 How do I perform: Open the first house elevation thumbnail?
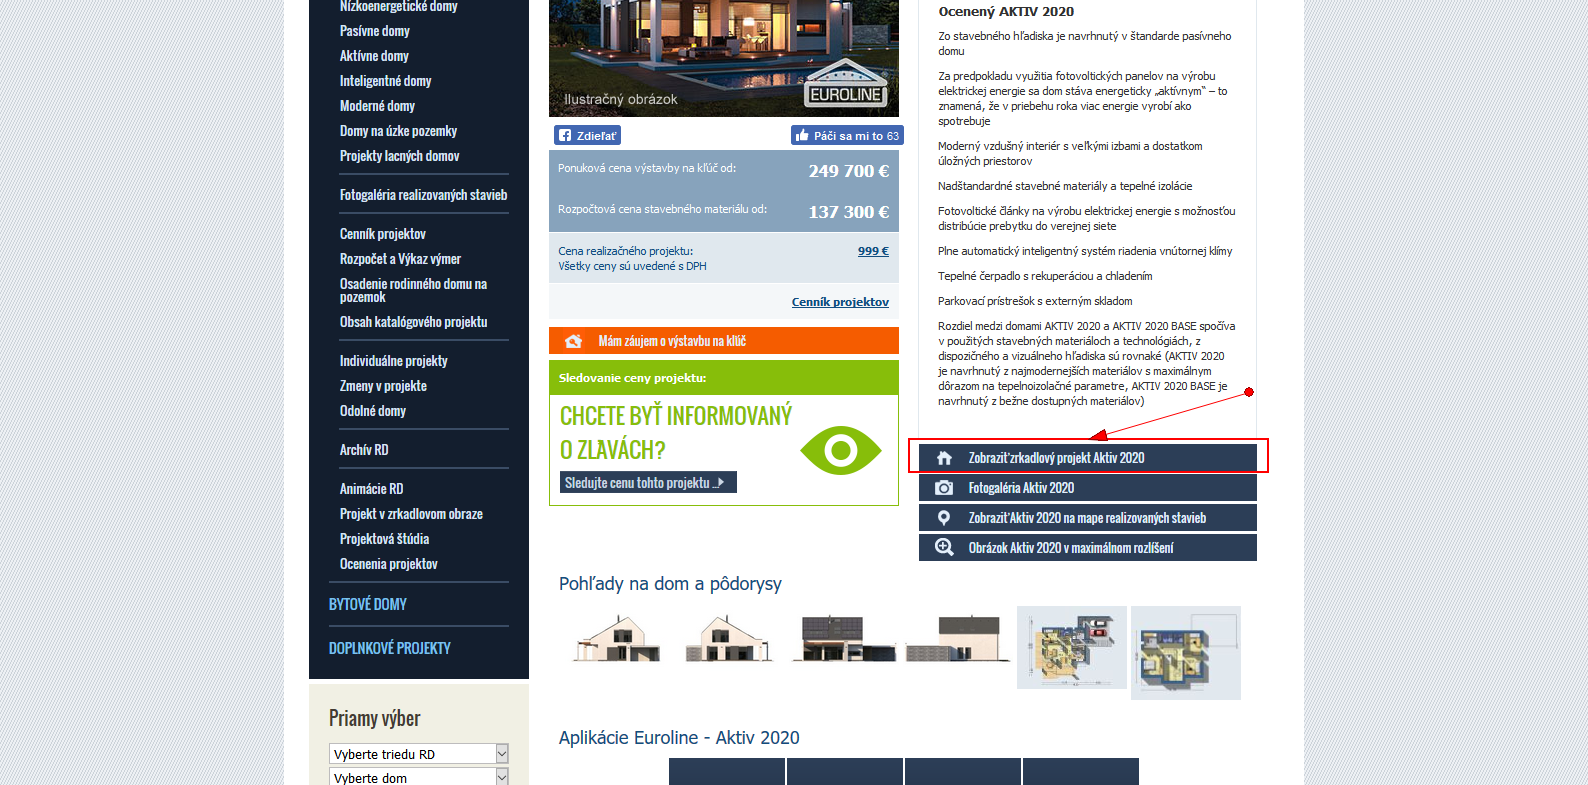click(x=618, y=640)
